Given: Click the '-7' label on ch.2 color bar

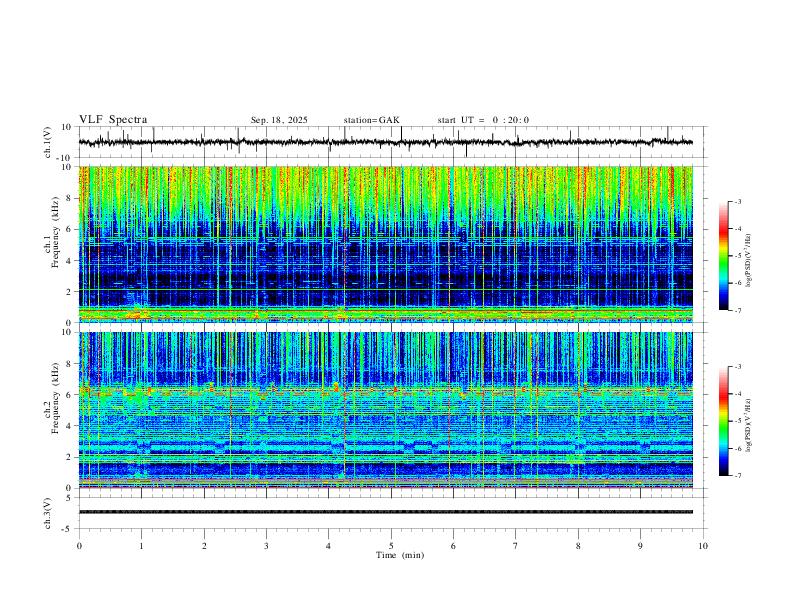Looking at the screenshot, I should [738, 476].
